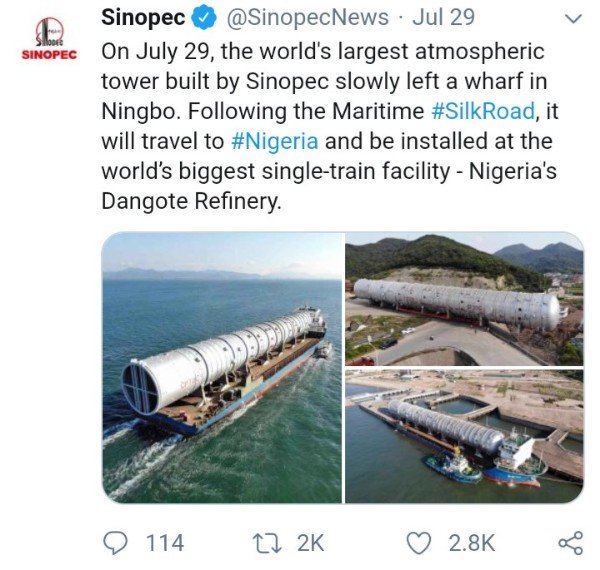The height and width of the screenshot is (570, 600).
Task: Click the tweet body text to expand
Action: pyautogui.click(x=330, y=126)
